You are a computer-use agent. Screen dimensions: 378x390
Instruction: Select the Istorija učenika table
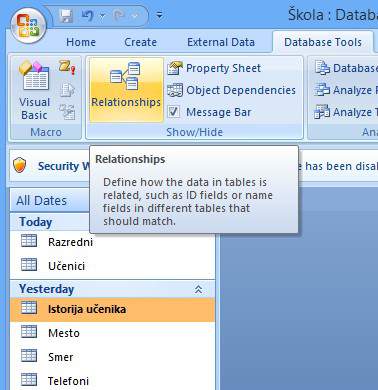[113, 309]
